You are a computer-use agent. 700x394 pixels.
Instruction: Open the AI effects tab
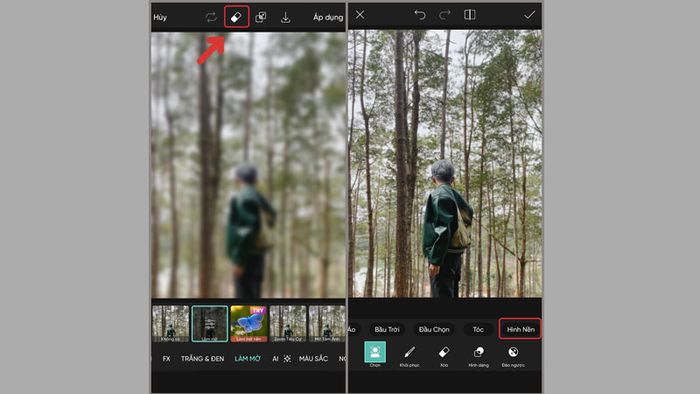[281, 359]
